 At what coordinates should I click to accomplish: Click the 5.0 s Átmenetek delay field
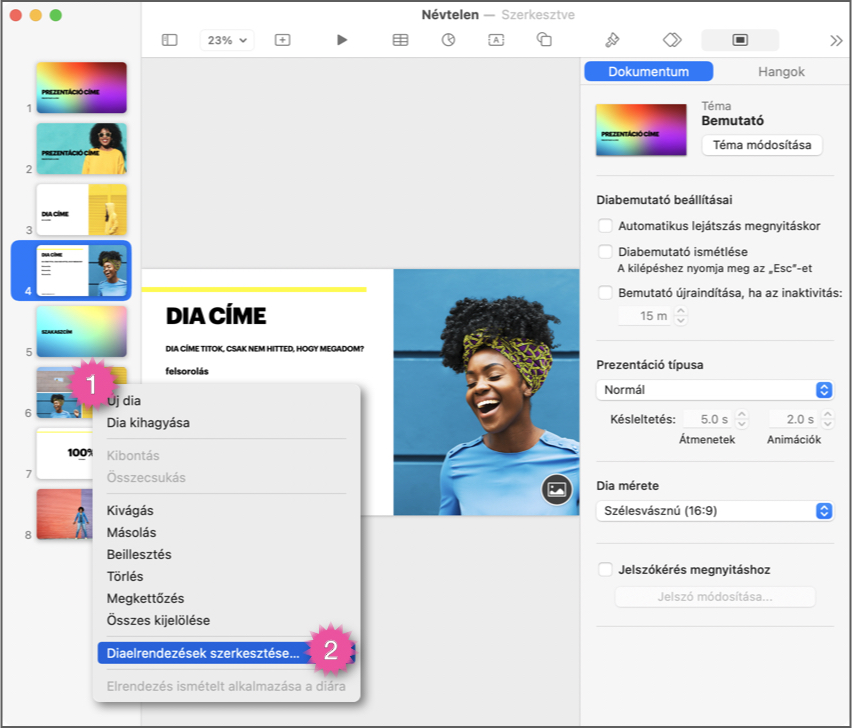tap(709, 419)
